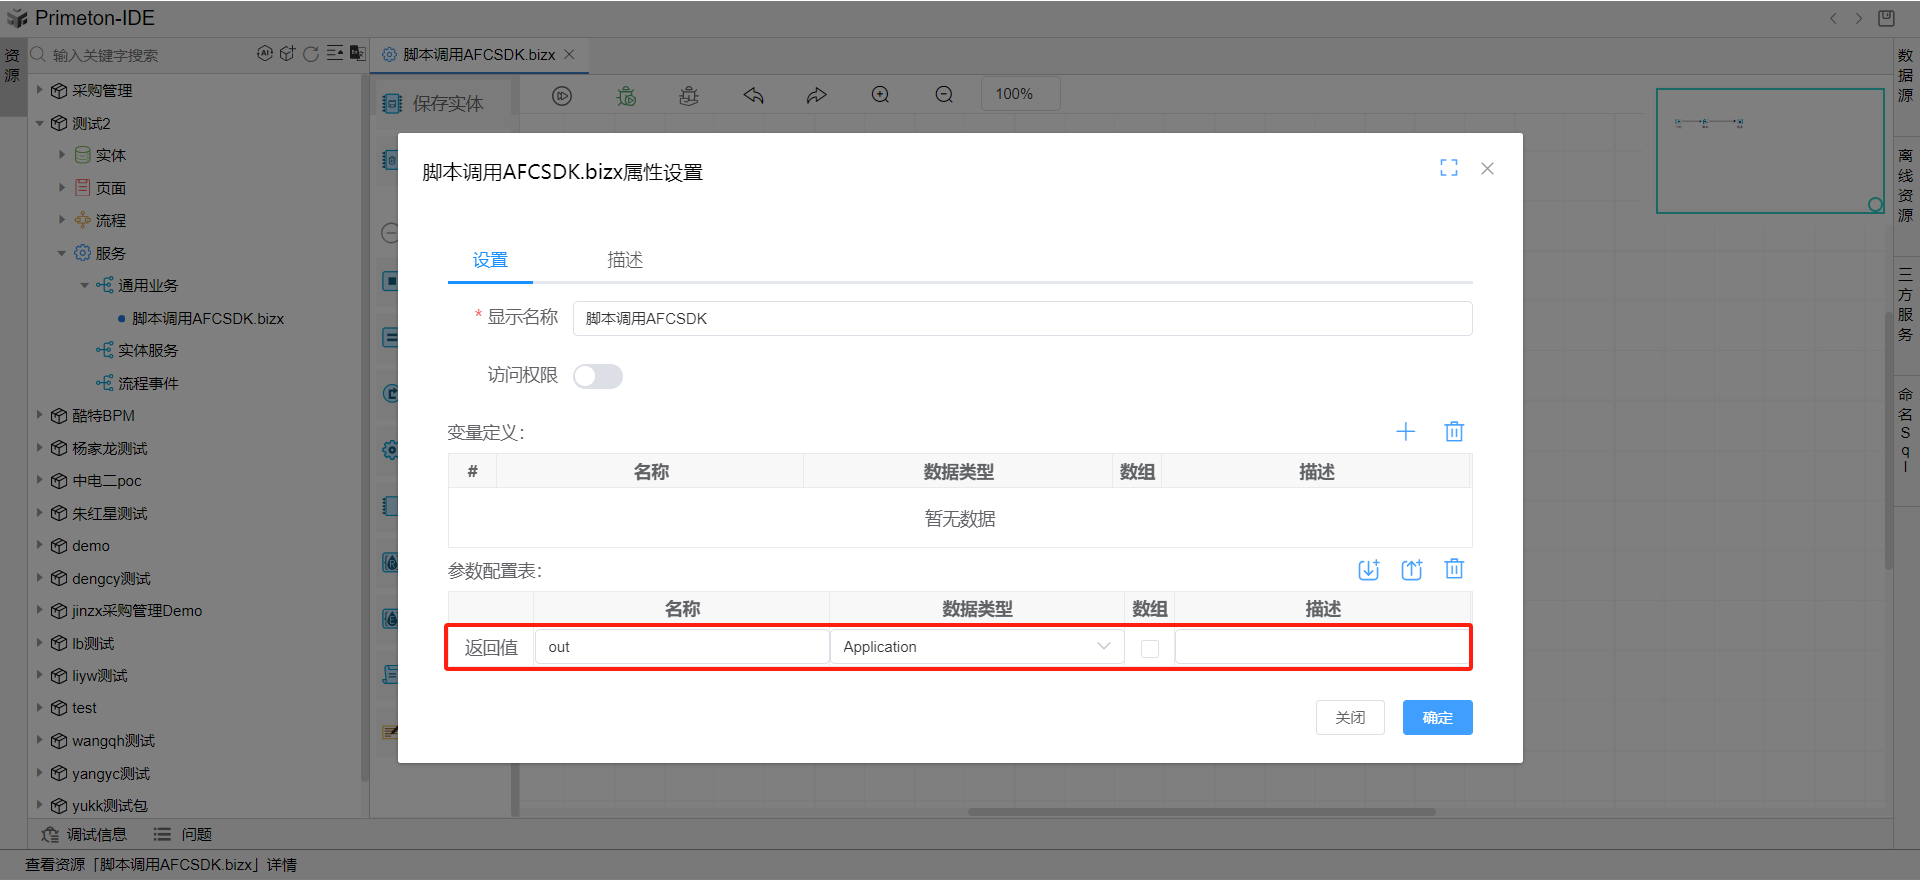The width and height of the screenshot is (1920, 880).
Task: Select the 脚本调用AFCSDK.bizx editor tab
Action: [x=478, y=55]
